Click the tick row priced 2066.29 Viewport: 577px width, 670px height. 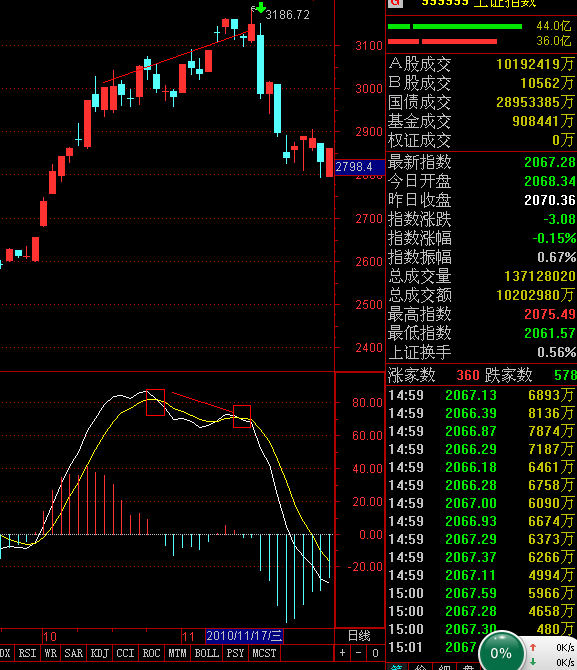481,449
